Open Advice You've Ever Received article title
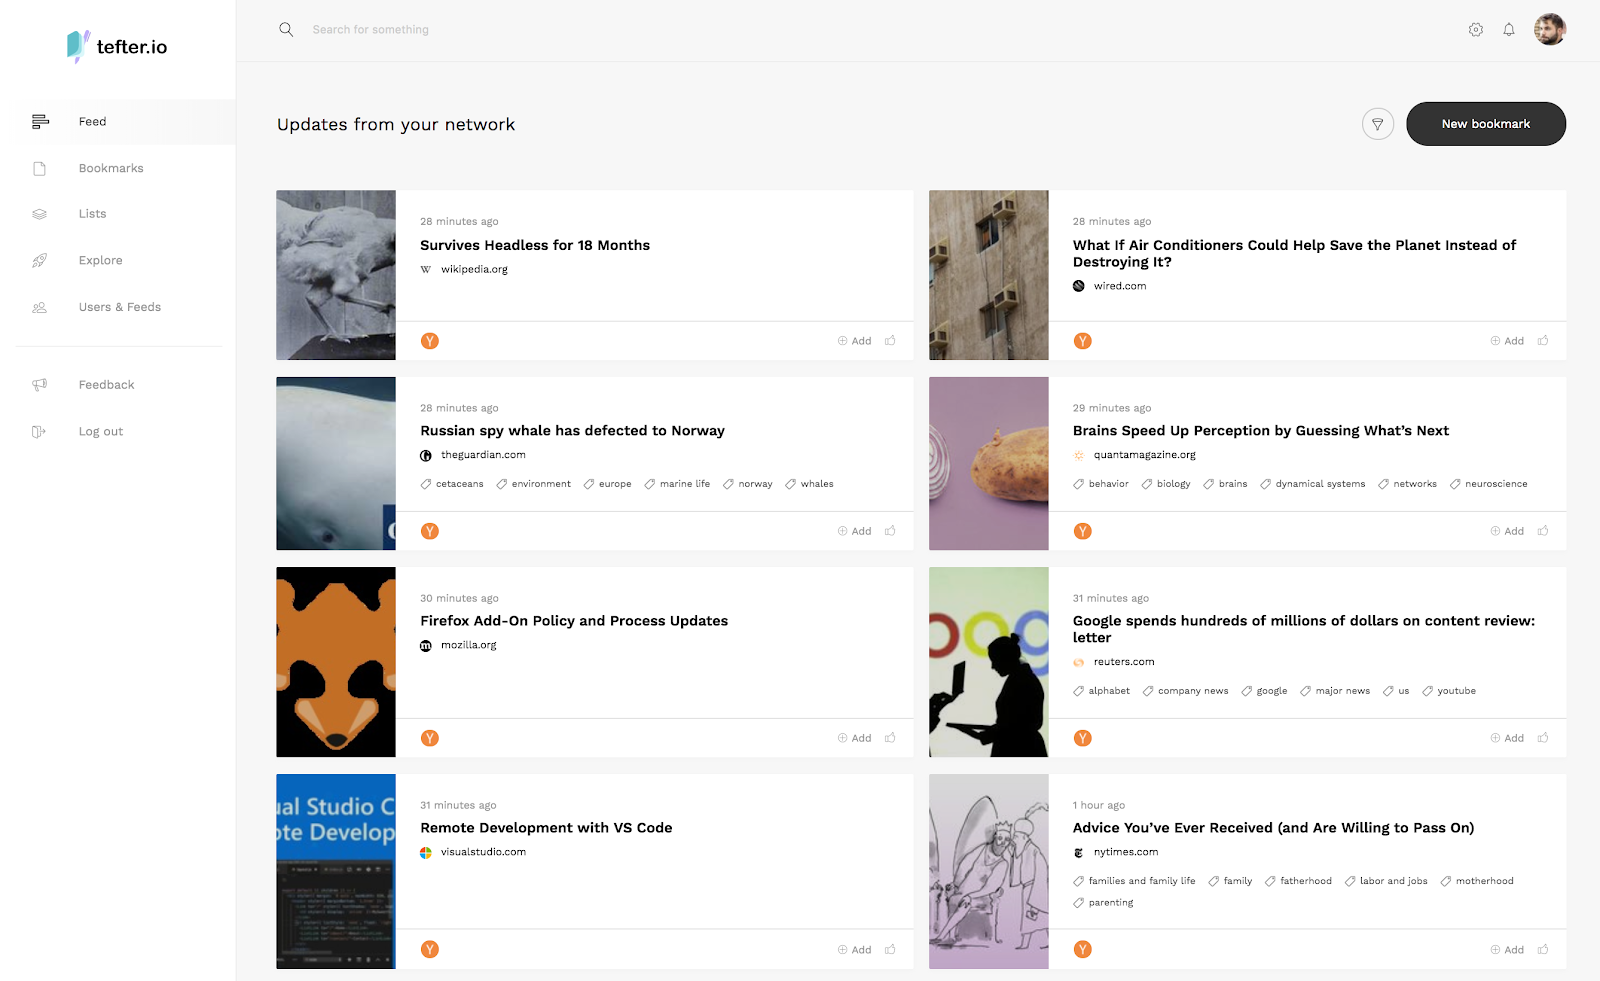Screen dimensions: 1600x981 point(1274,828)
